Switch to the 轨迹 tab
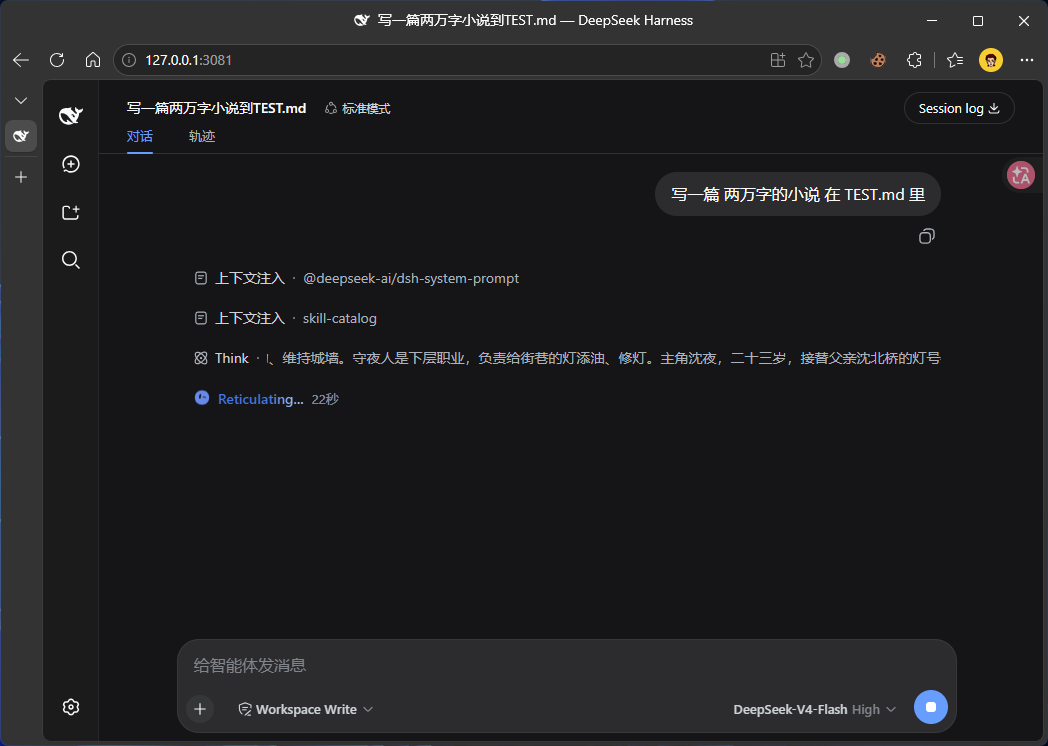The image size is (1048, 746). click(x=202, y=136)
